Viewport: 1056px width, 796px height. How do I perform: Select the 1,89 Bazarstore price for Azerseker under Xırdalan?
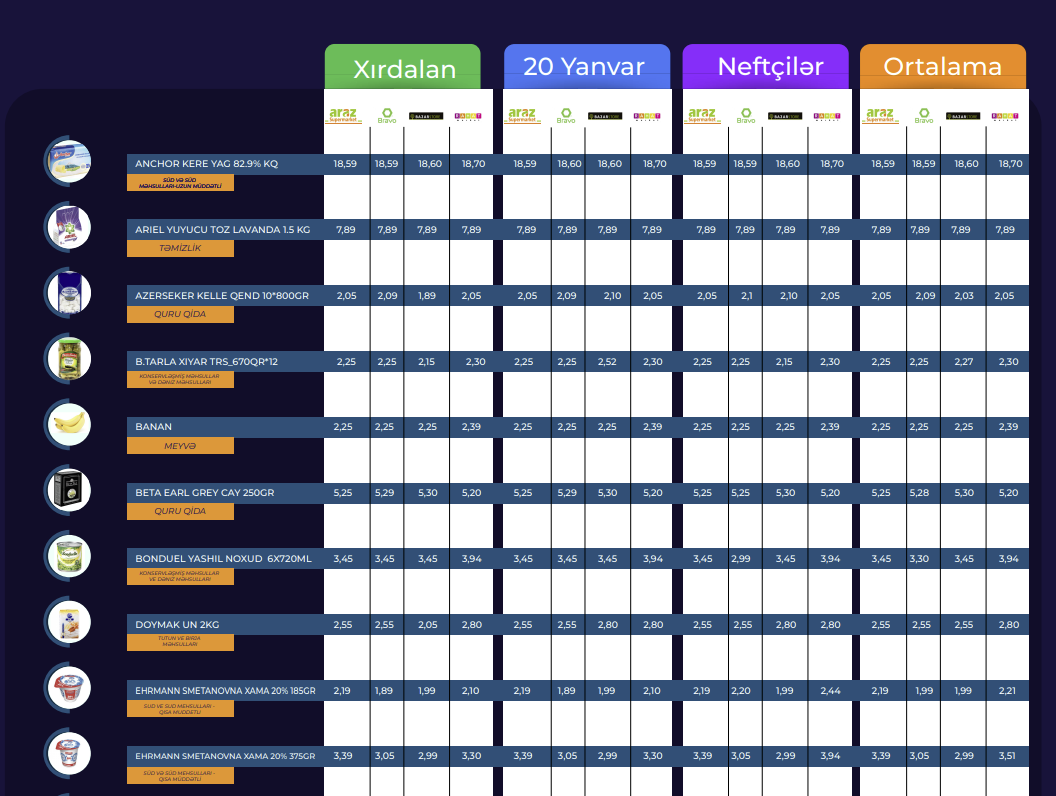pos(427,296)
